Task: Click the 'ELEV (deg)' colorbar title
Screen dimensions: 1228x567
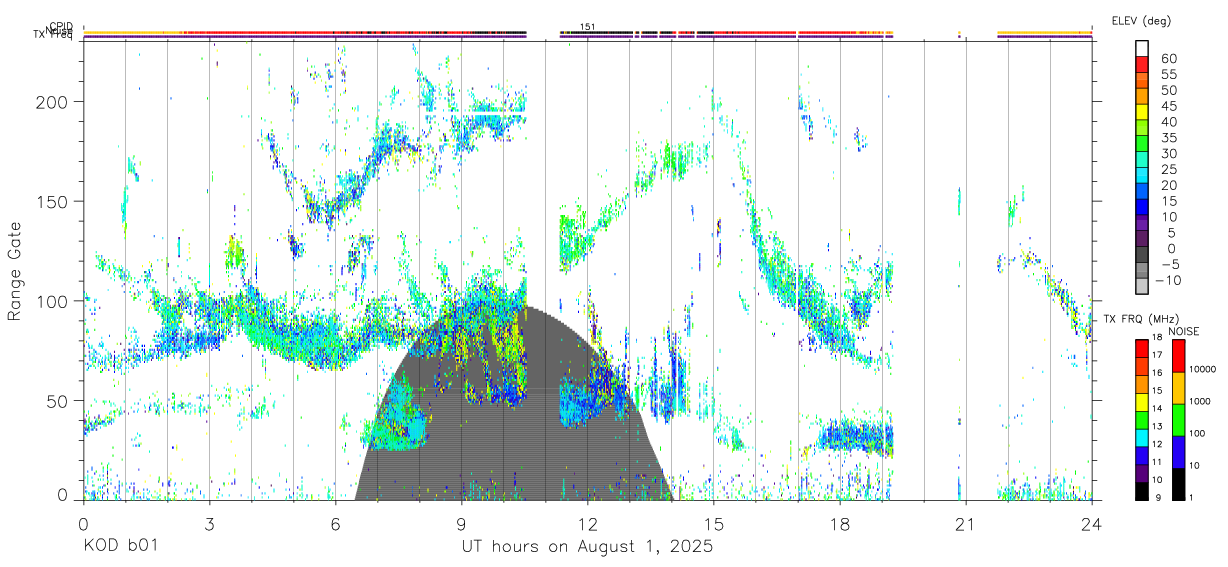Action: pos(1140,21)
